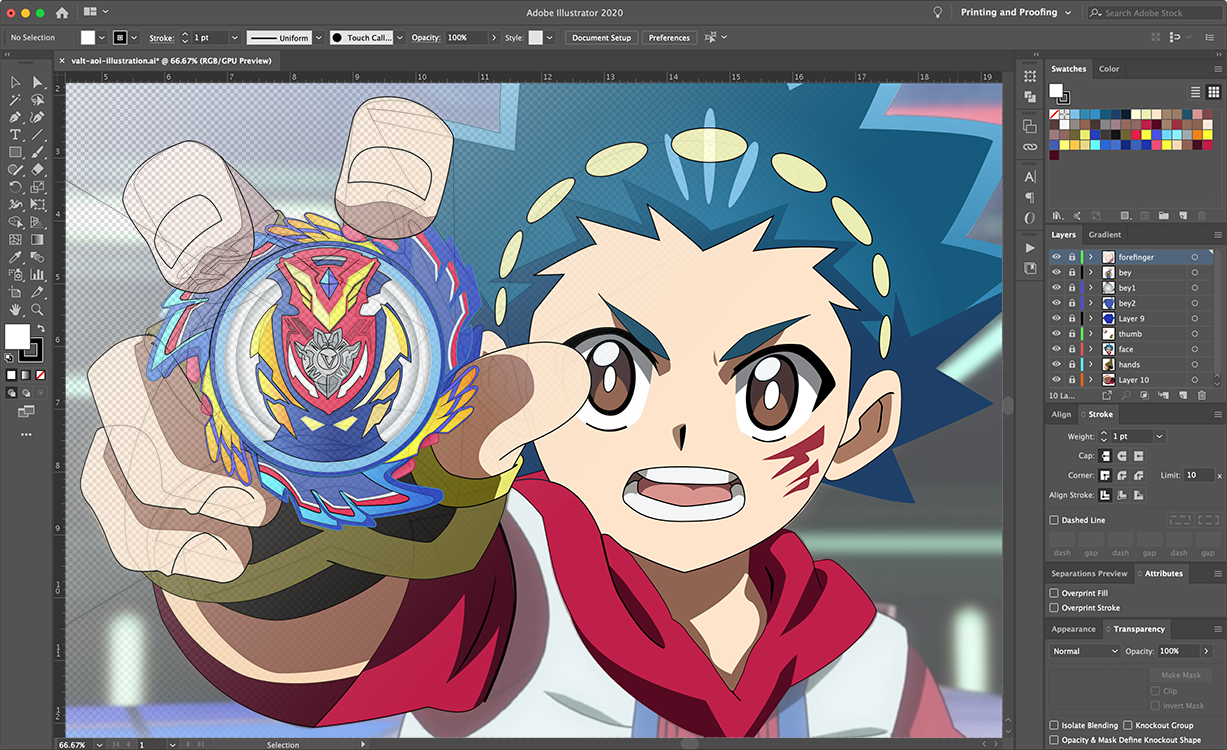
Task: Hide the bey1 layer
Action: [1056, 288]
